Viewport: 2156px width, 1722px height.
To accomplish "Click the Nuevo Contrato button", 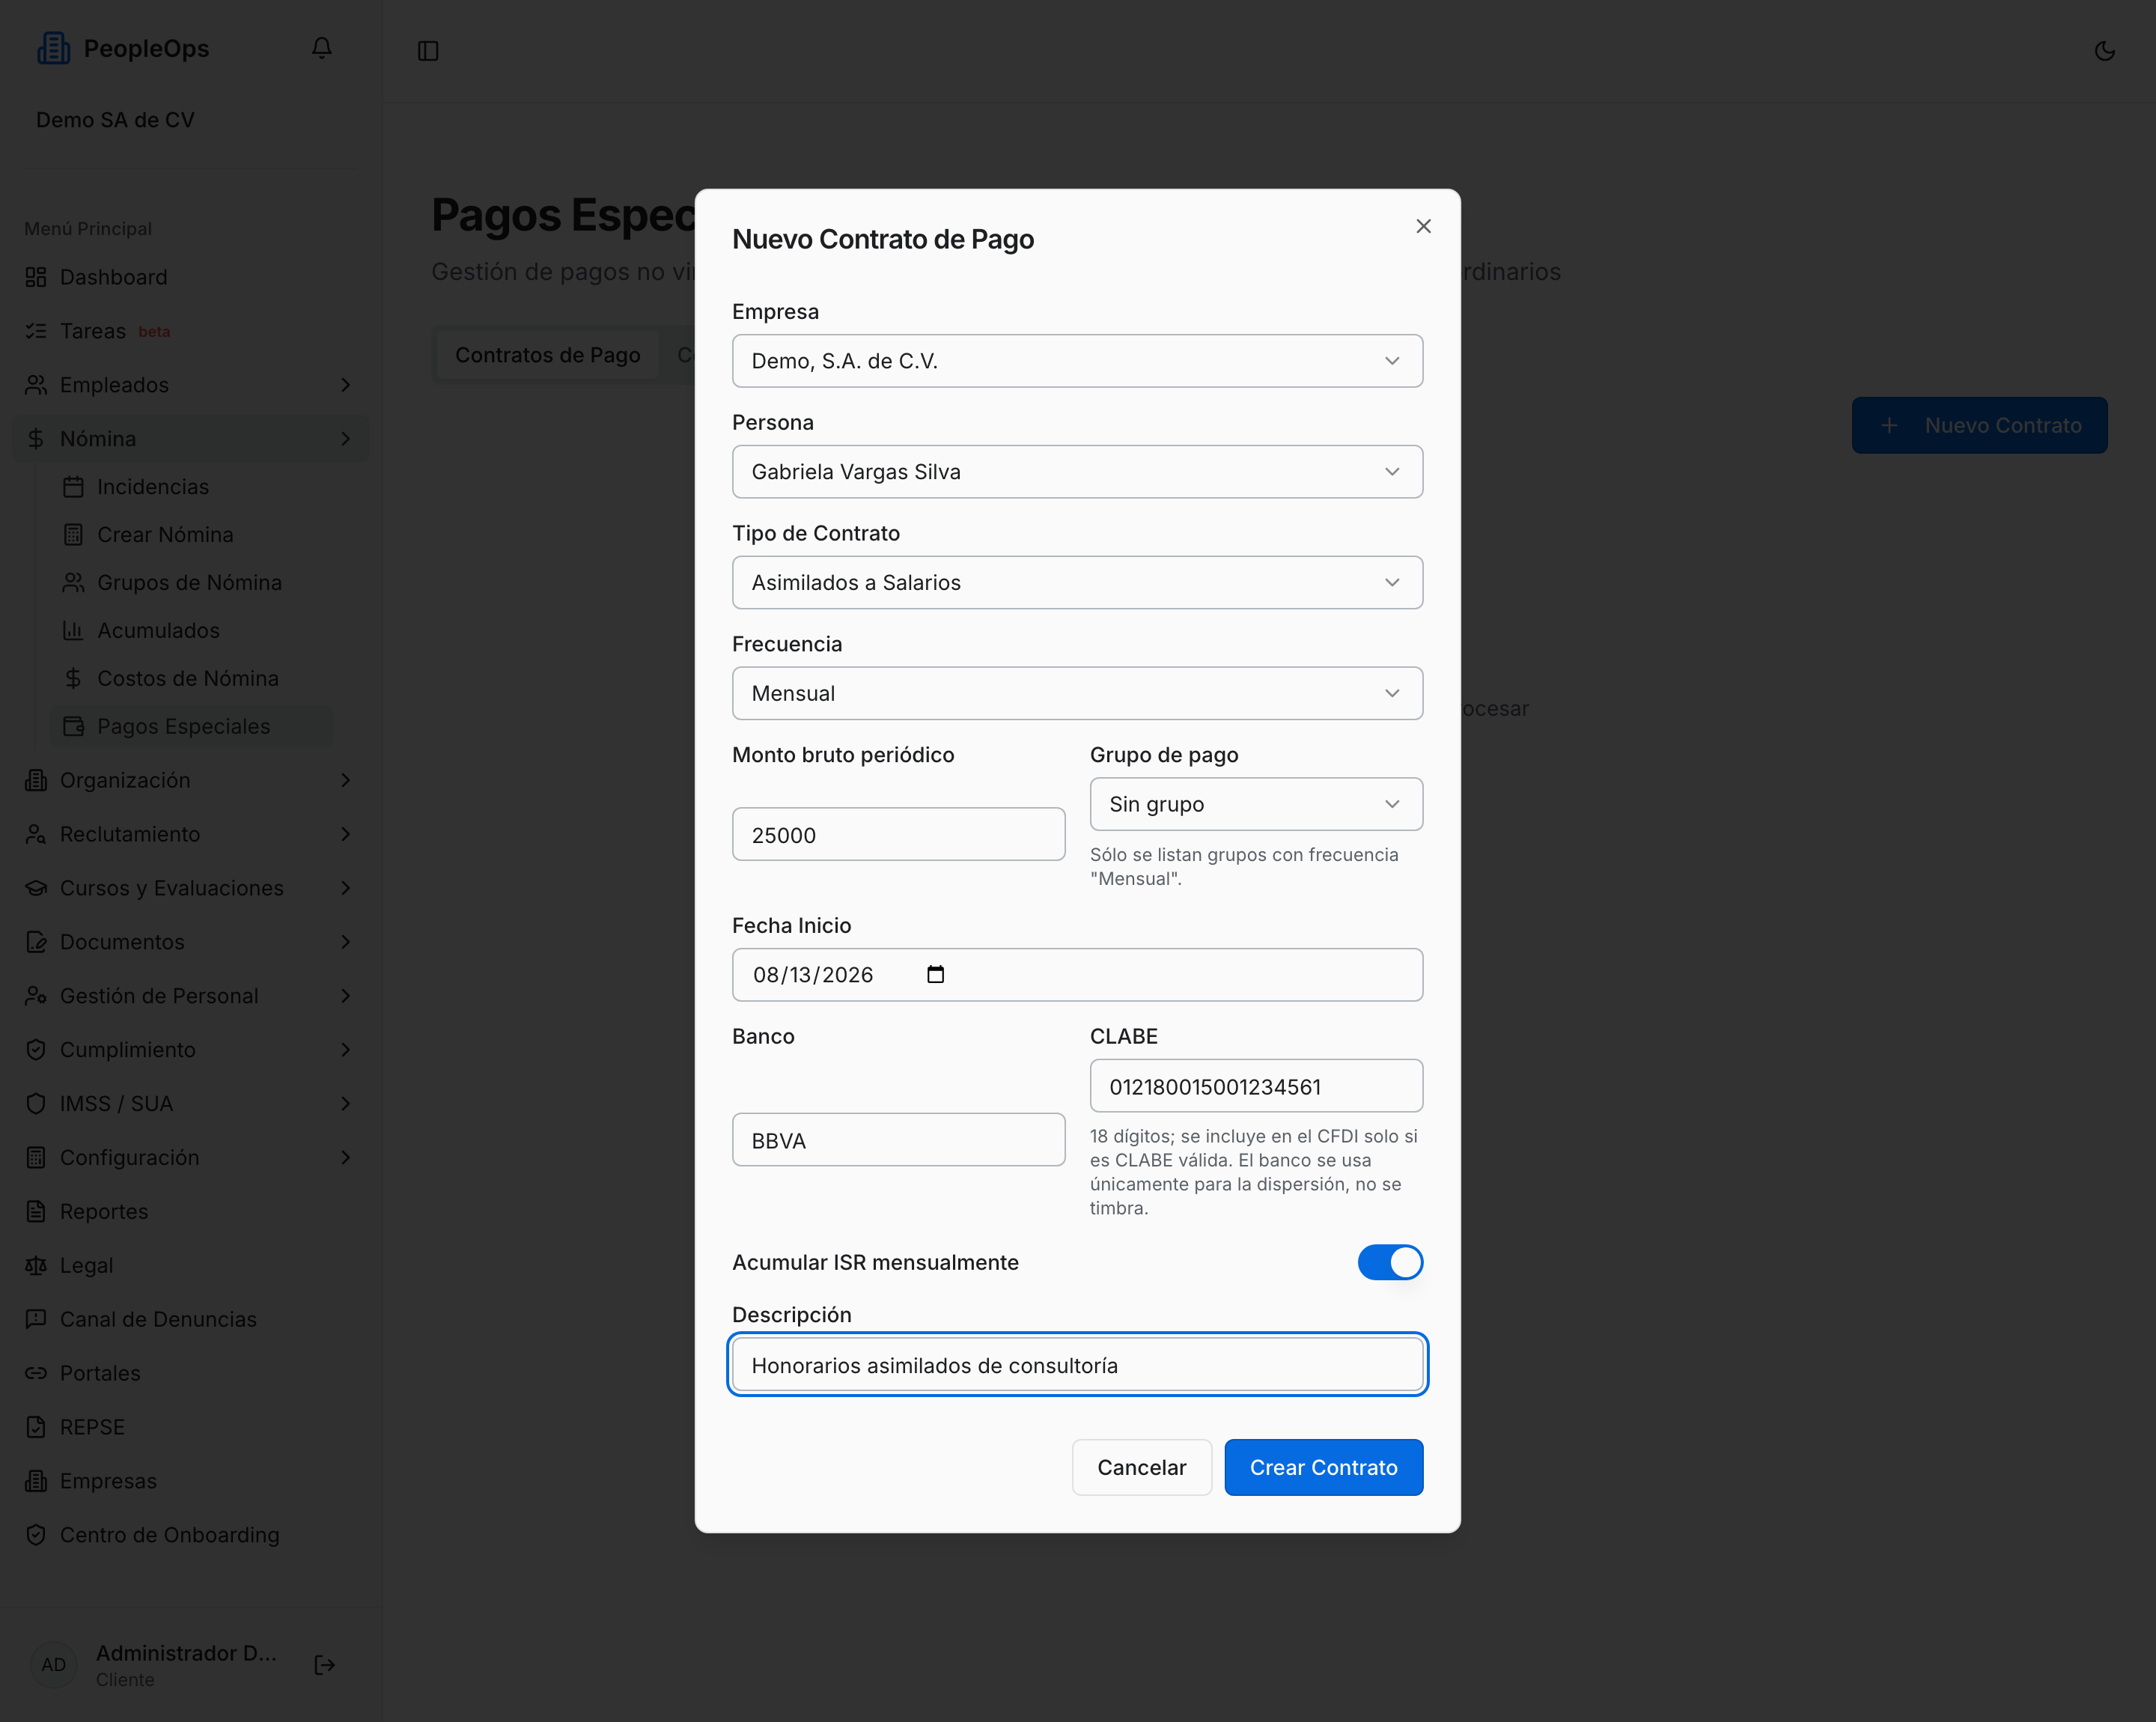I will pos(1979,426).
